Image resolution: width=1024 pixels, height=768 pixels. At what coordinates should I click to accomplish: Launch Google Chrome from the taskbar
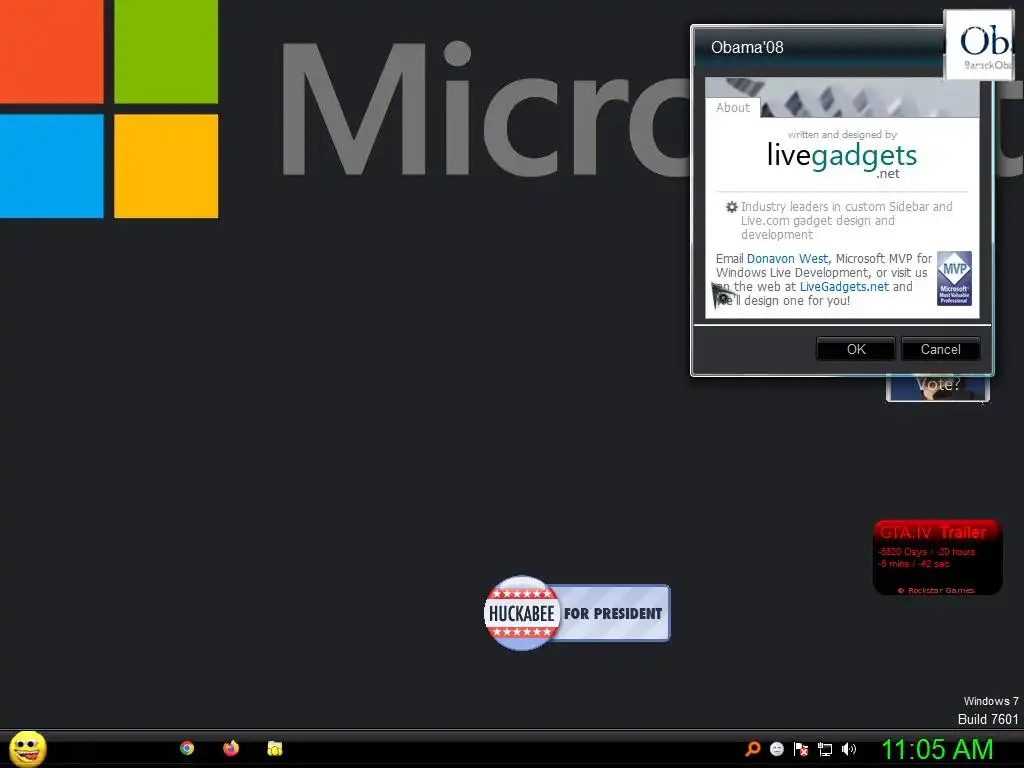[187, 748]
